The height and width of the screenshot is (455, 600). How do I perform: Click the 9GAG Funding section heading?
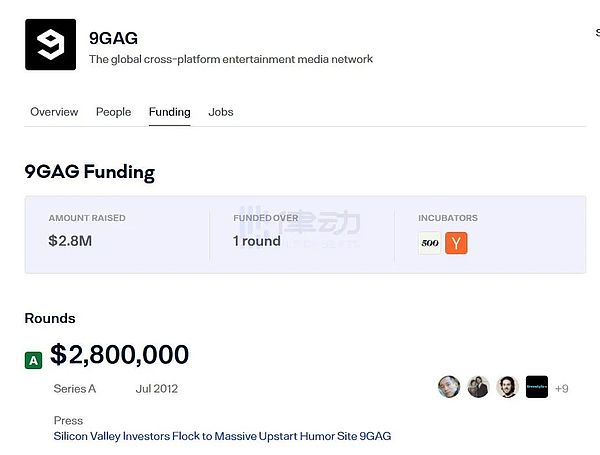coord(89,172)
